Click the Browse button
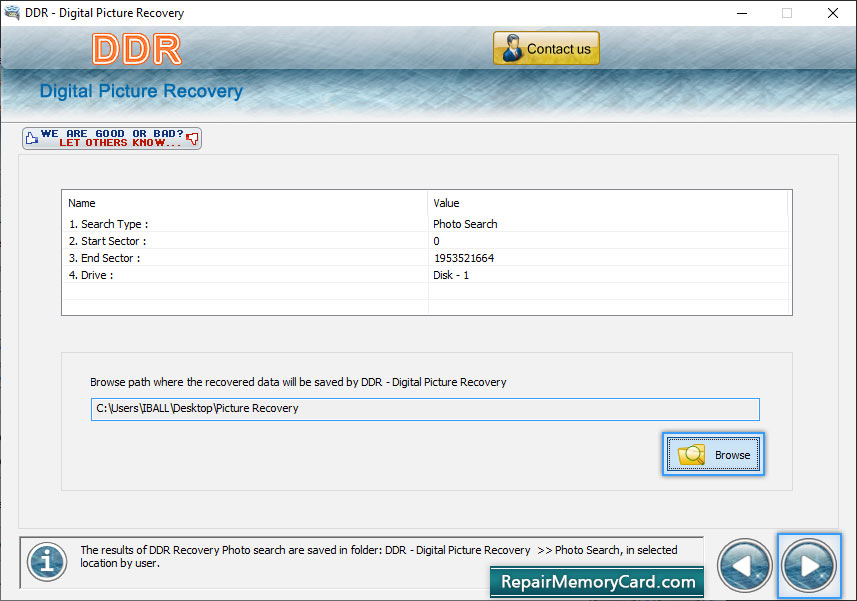 (713, 454)
